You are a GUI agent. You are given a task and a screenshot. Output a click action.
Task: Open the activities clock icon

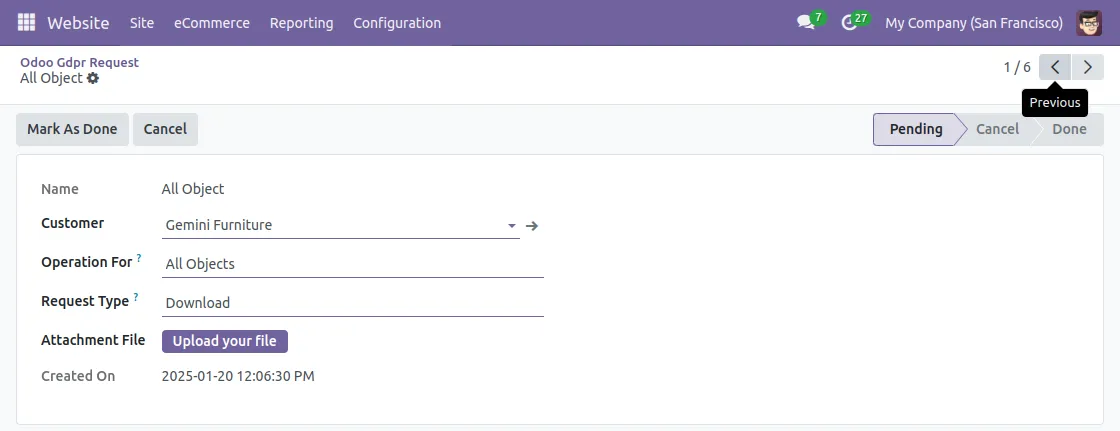pos(850,22)
